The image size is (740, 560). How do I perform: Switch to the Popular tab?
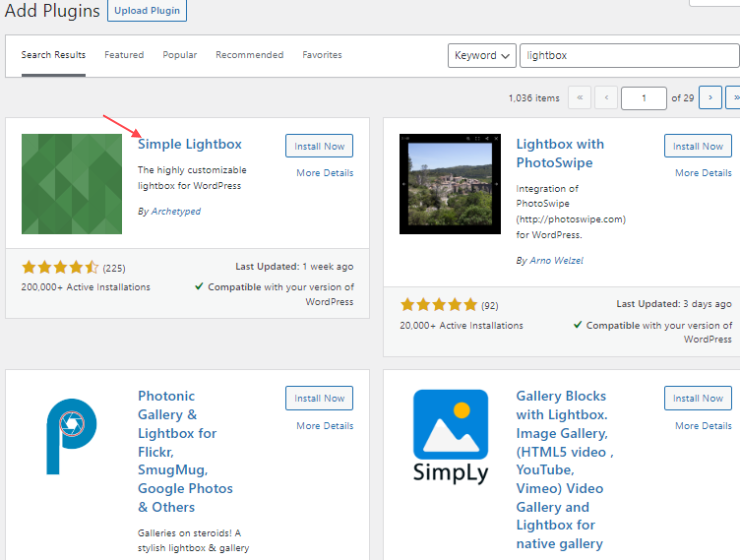pos(180,55)
